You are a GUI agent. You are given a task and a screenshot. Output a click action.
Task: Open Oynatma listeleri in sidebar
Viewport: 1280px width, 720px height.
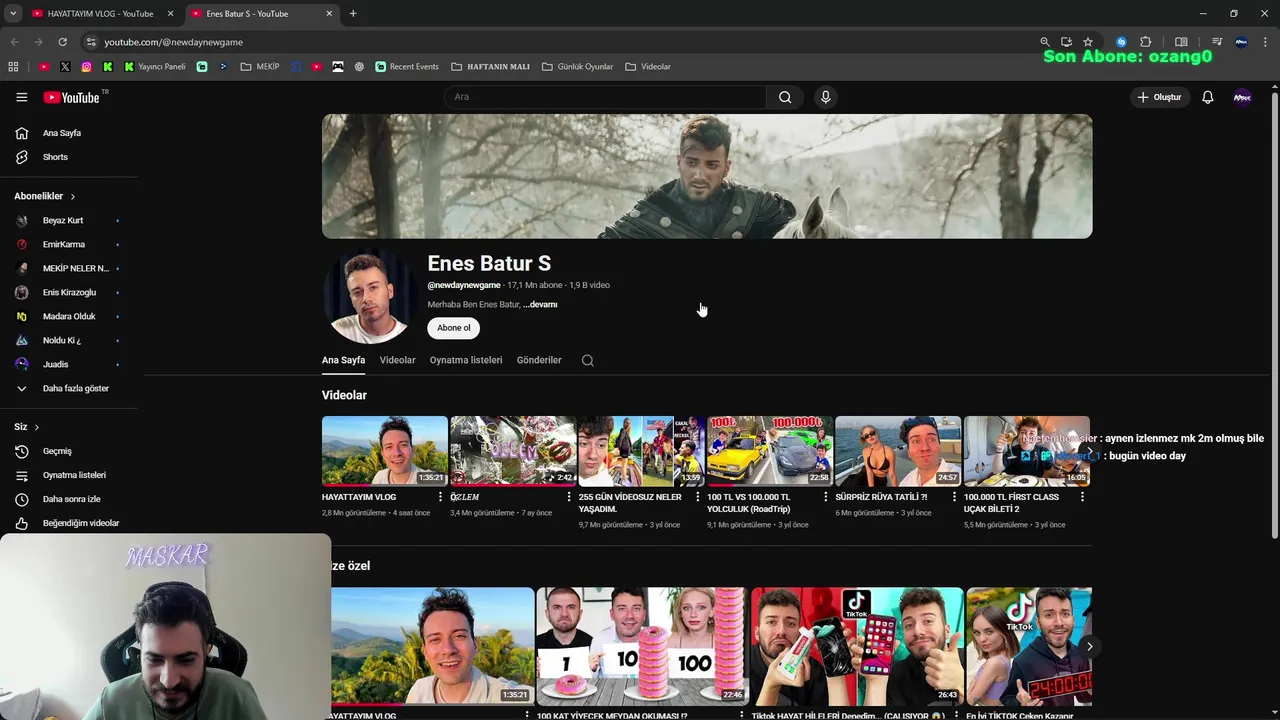tap(74, 475)
